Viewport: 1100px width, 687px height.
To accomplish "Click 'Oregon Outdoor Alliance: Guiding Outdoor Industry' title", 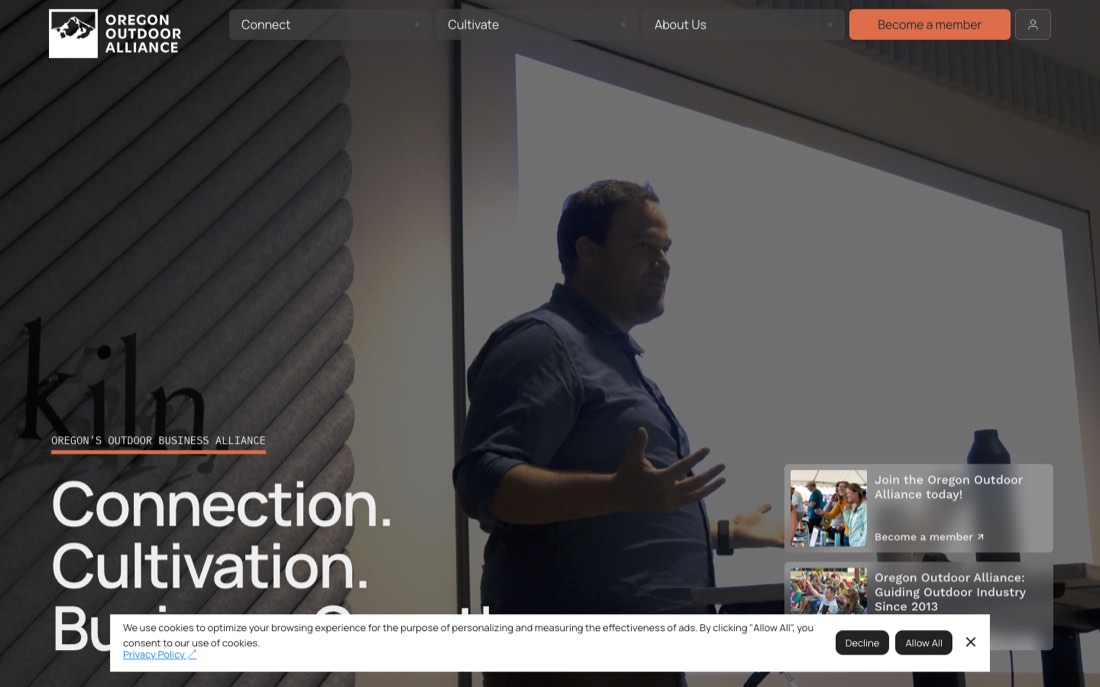I will (950, 592).
